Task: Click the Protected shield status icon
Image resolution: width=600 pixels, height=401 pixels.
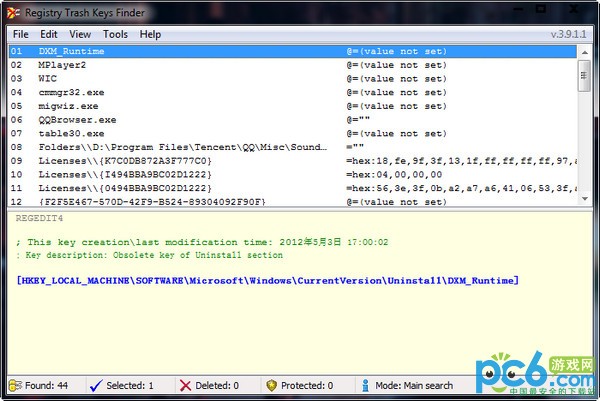Action: point(271,385)
